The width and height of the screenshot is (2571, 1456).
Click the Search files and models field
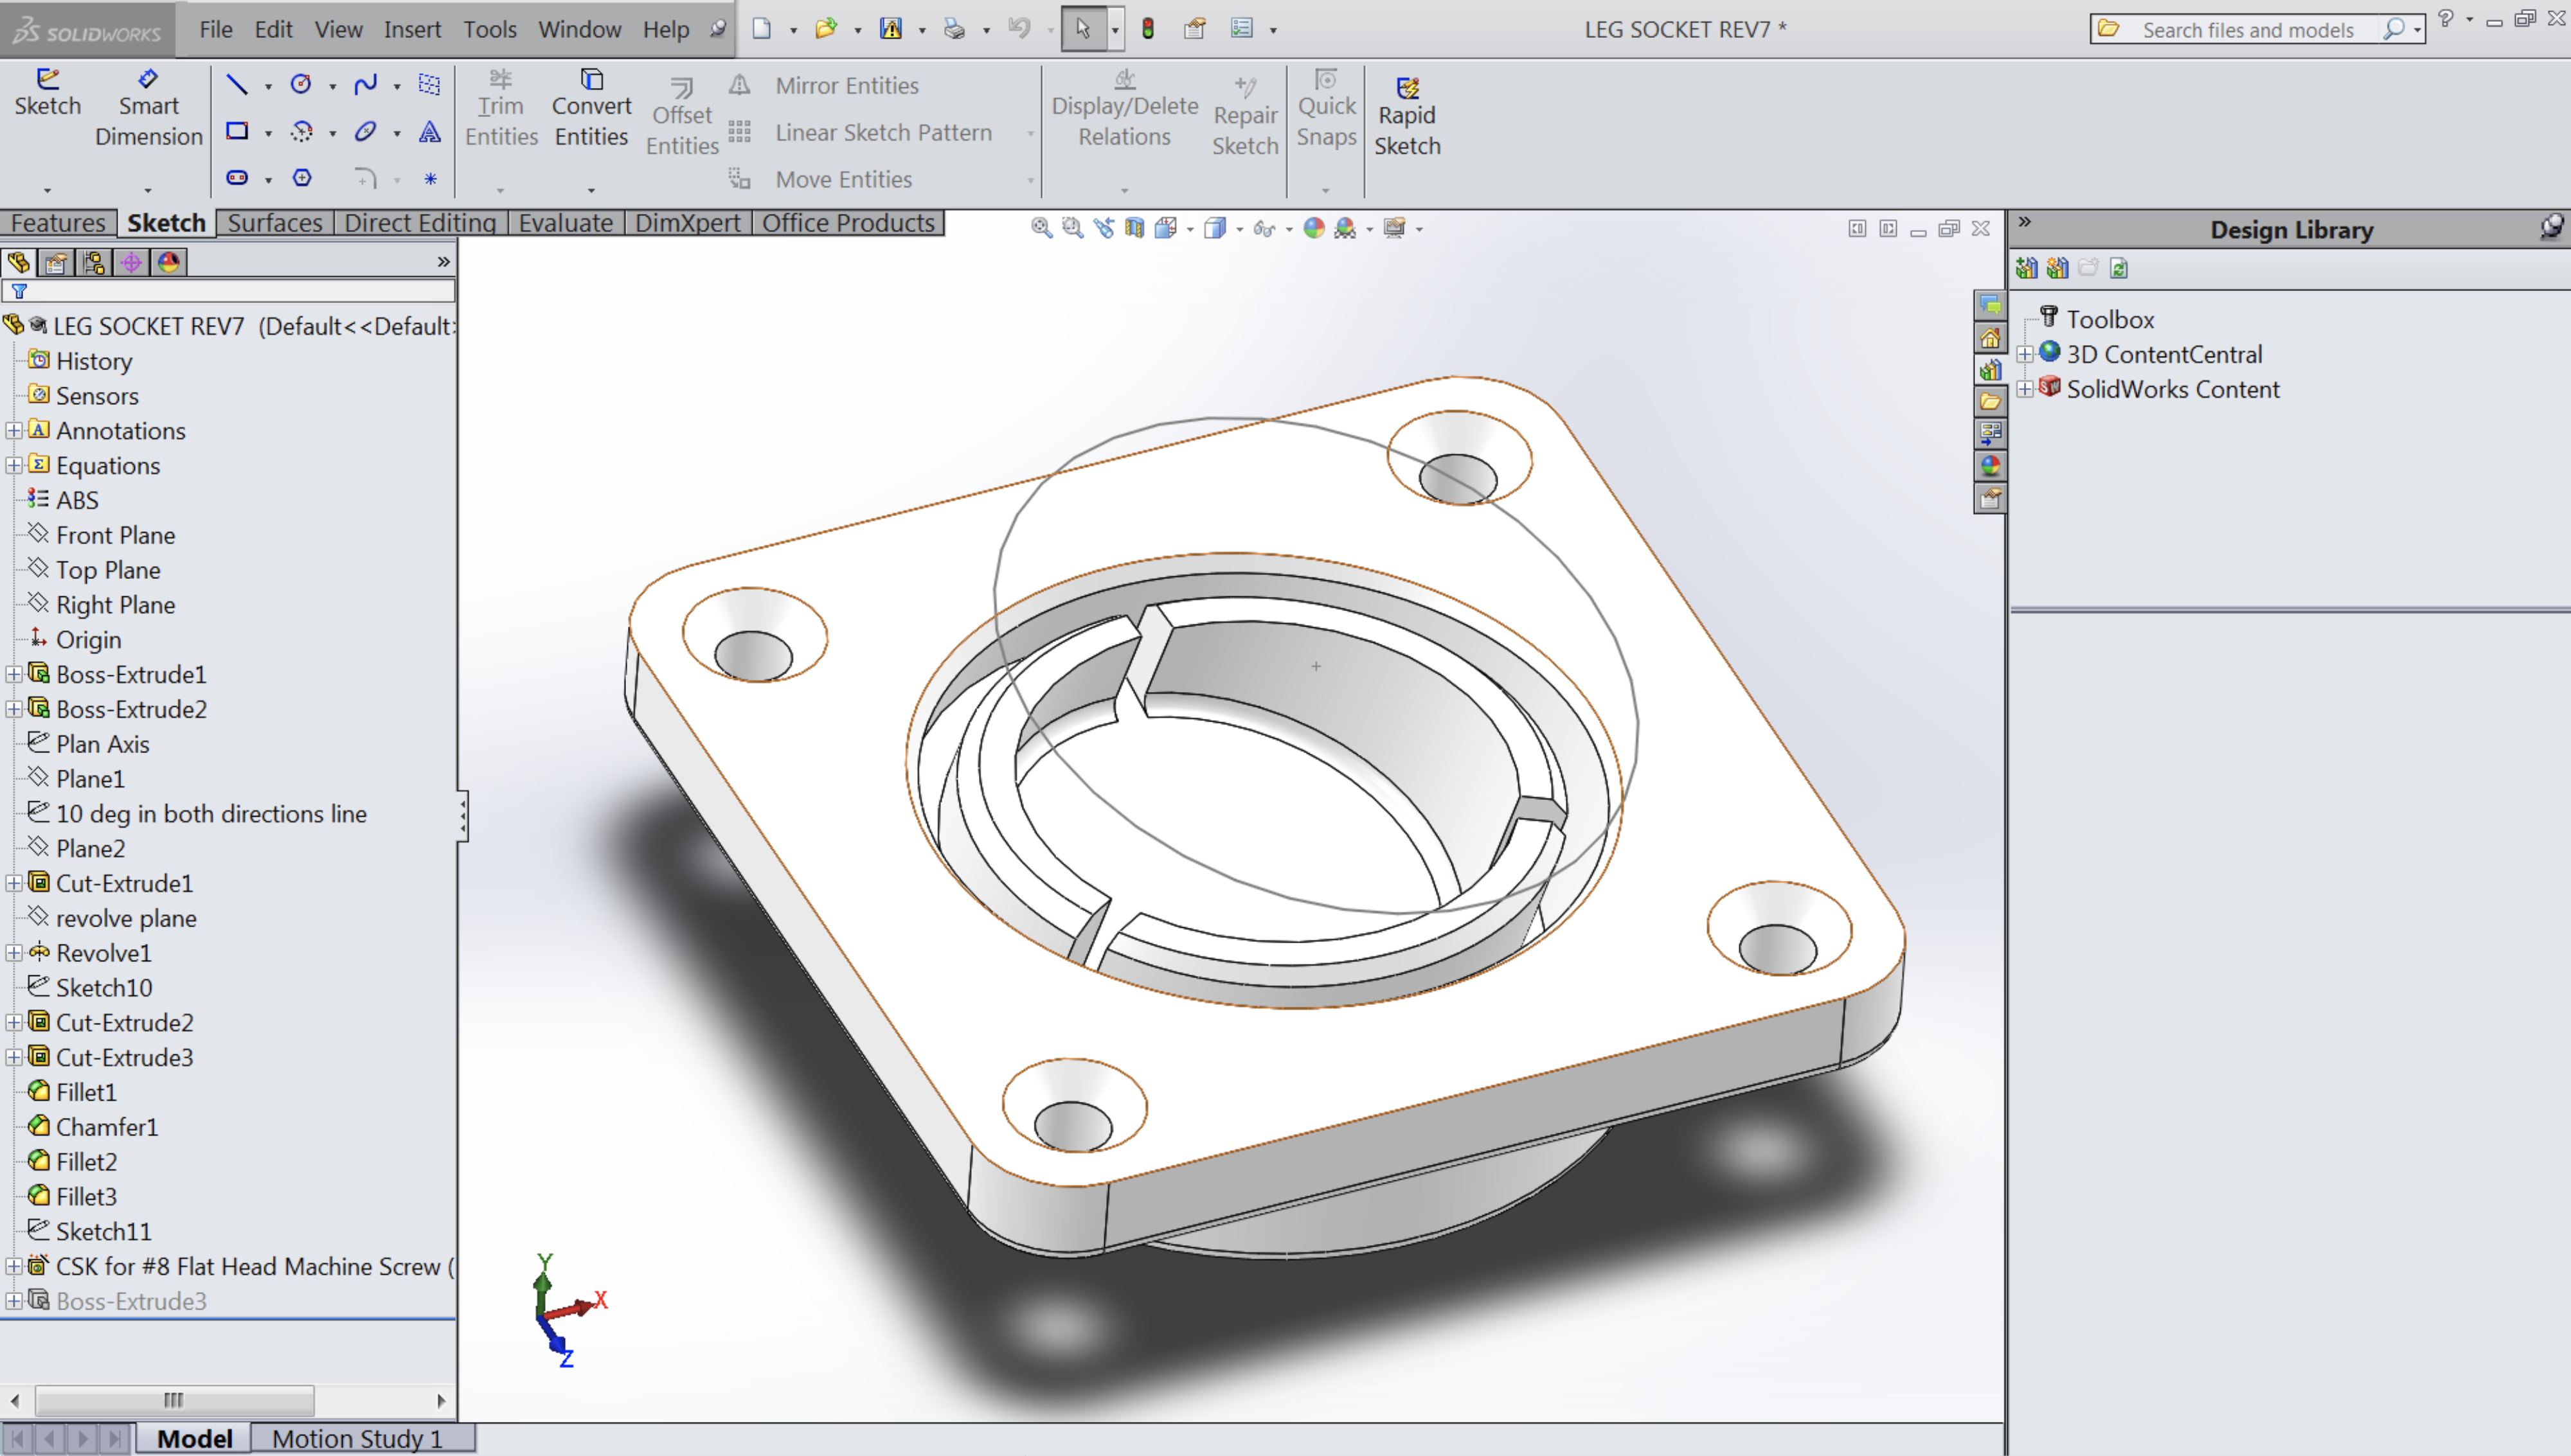pyautogui.click(x=2248, y=29)
